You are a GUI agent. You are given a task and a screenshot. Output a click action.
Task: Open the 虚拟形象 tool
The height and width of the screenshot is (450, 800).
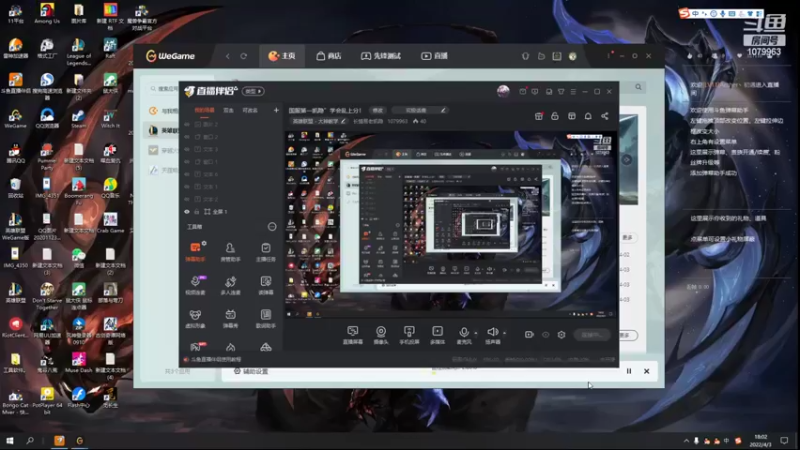195,318
